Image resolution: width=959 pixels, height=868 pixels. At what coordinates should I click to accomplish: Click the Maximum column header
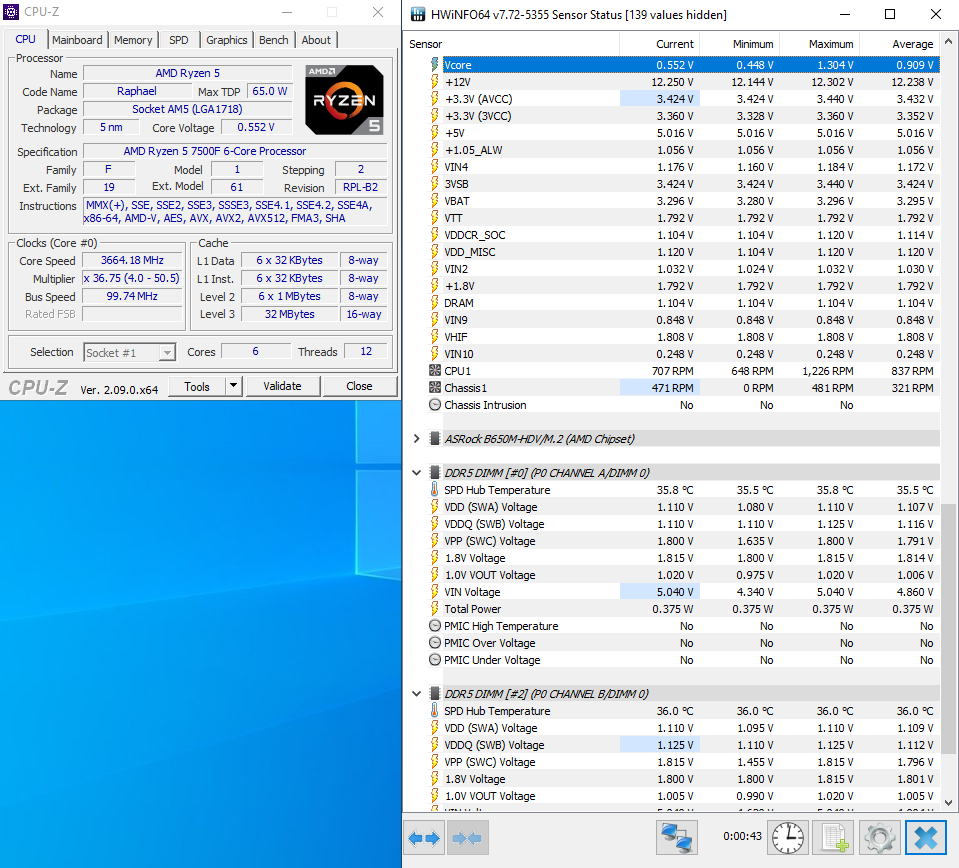pos(820,44)
